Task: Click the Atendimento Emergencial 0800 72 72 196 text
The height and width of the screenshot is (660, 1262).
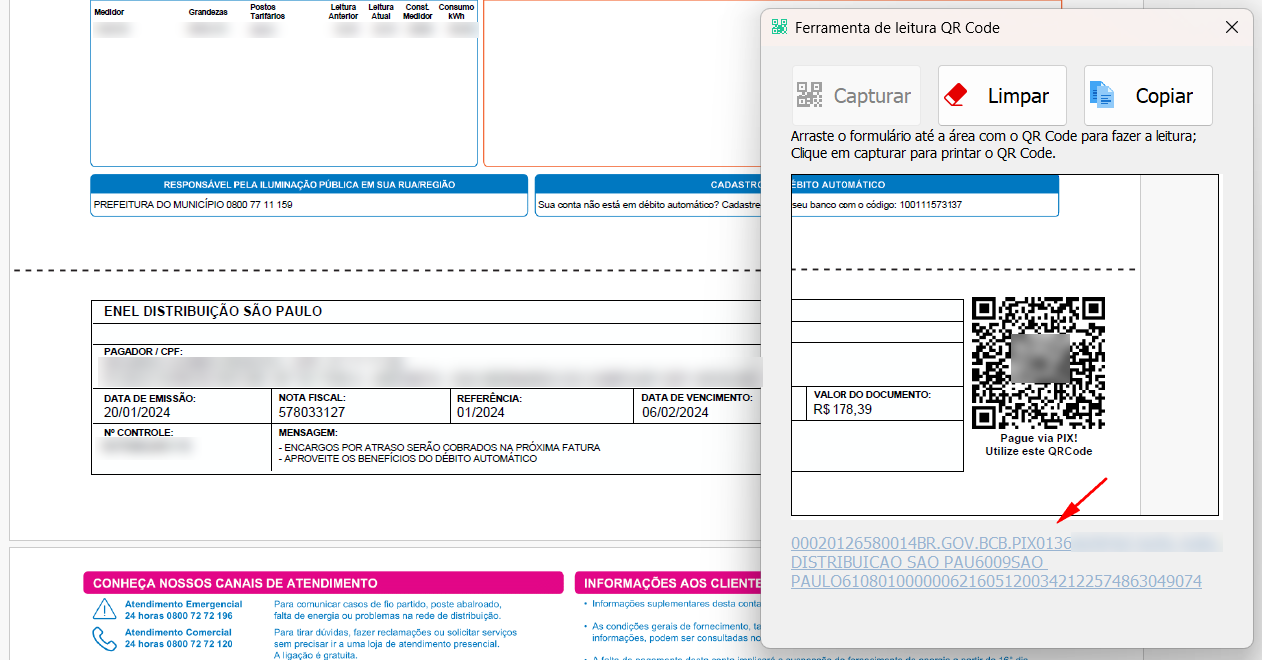Action: pos(183,610)
